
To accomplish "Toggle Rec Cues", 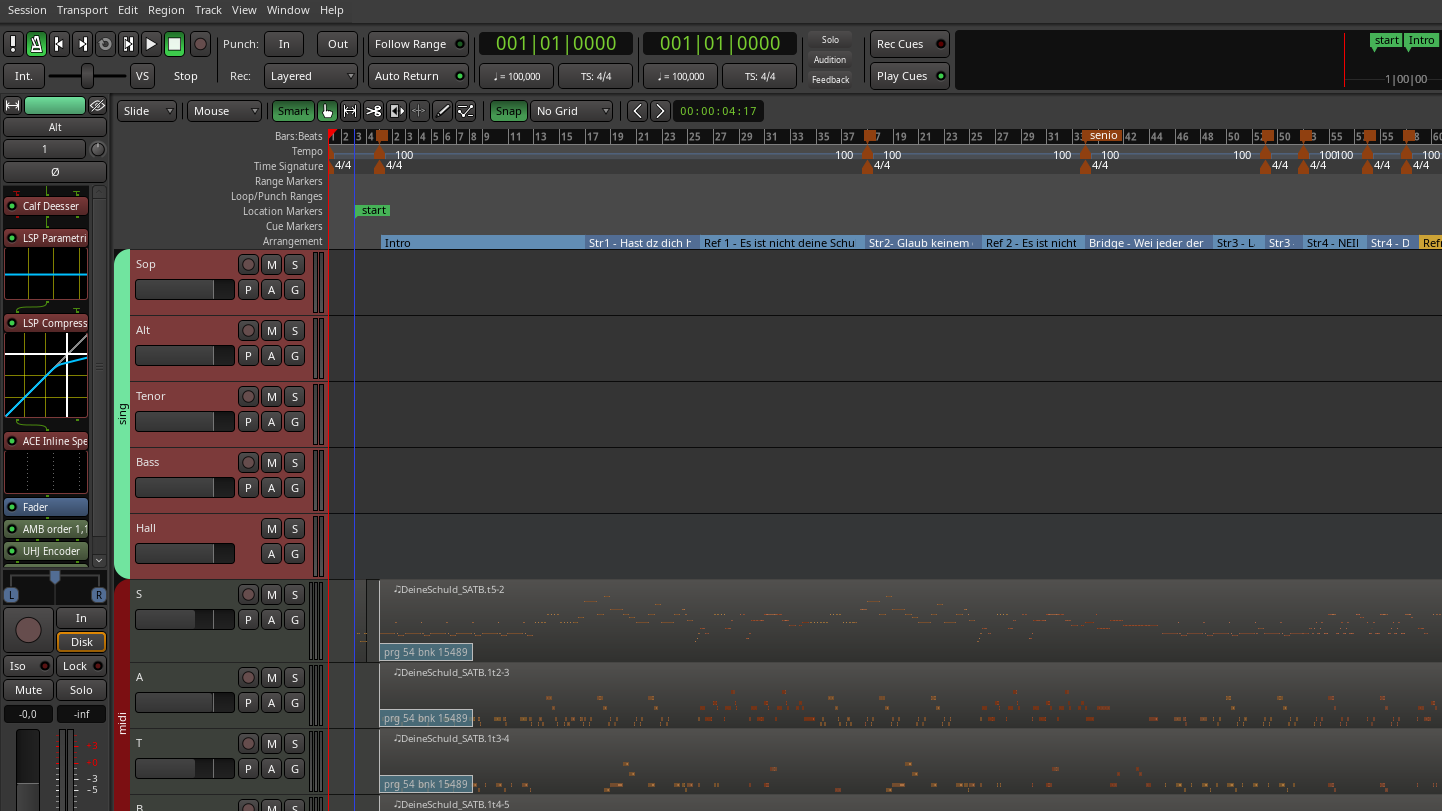I will (x=910, y=44).
